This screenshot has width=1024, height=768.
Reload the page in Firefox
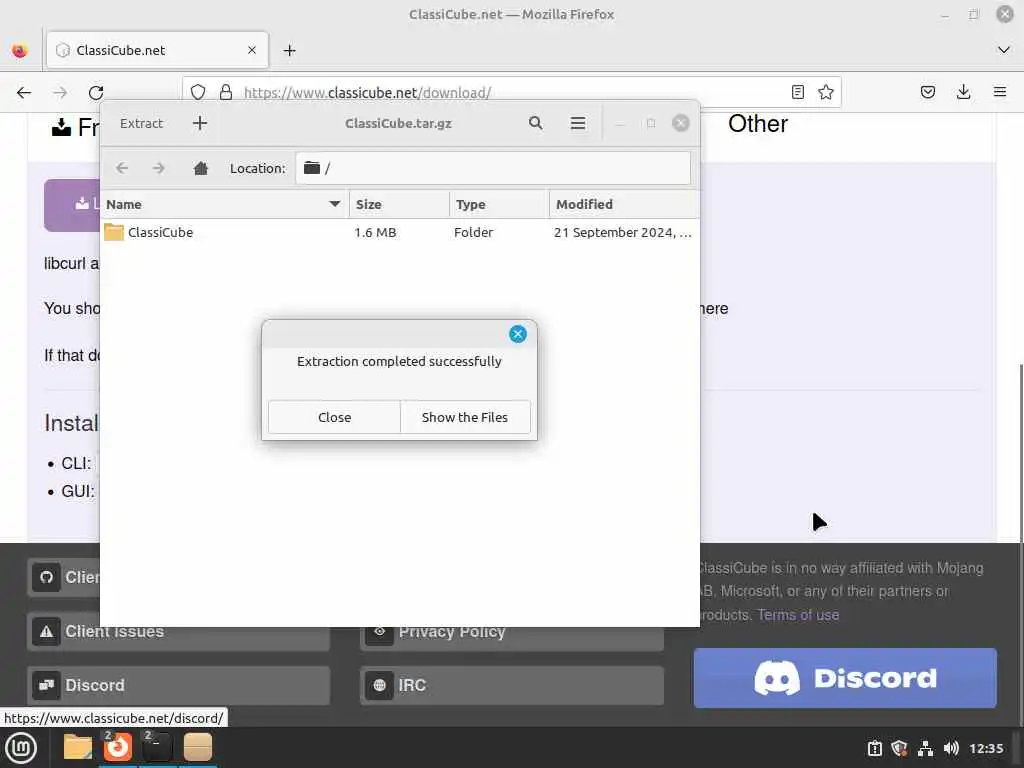pos(96,93)
